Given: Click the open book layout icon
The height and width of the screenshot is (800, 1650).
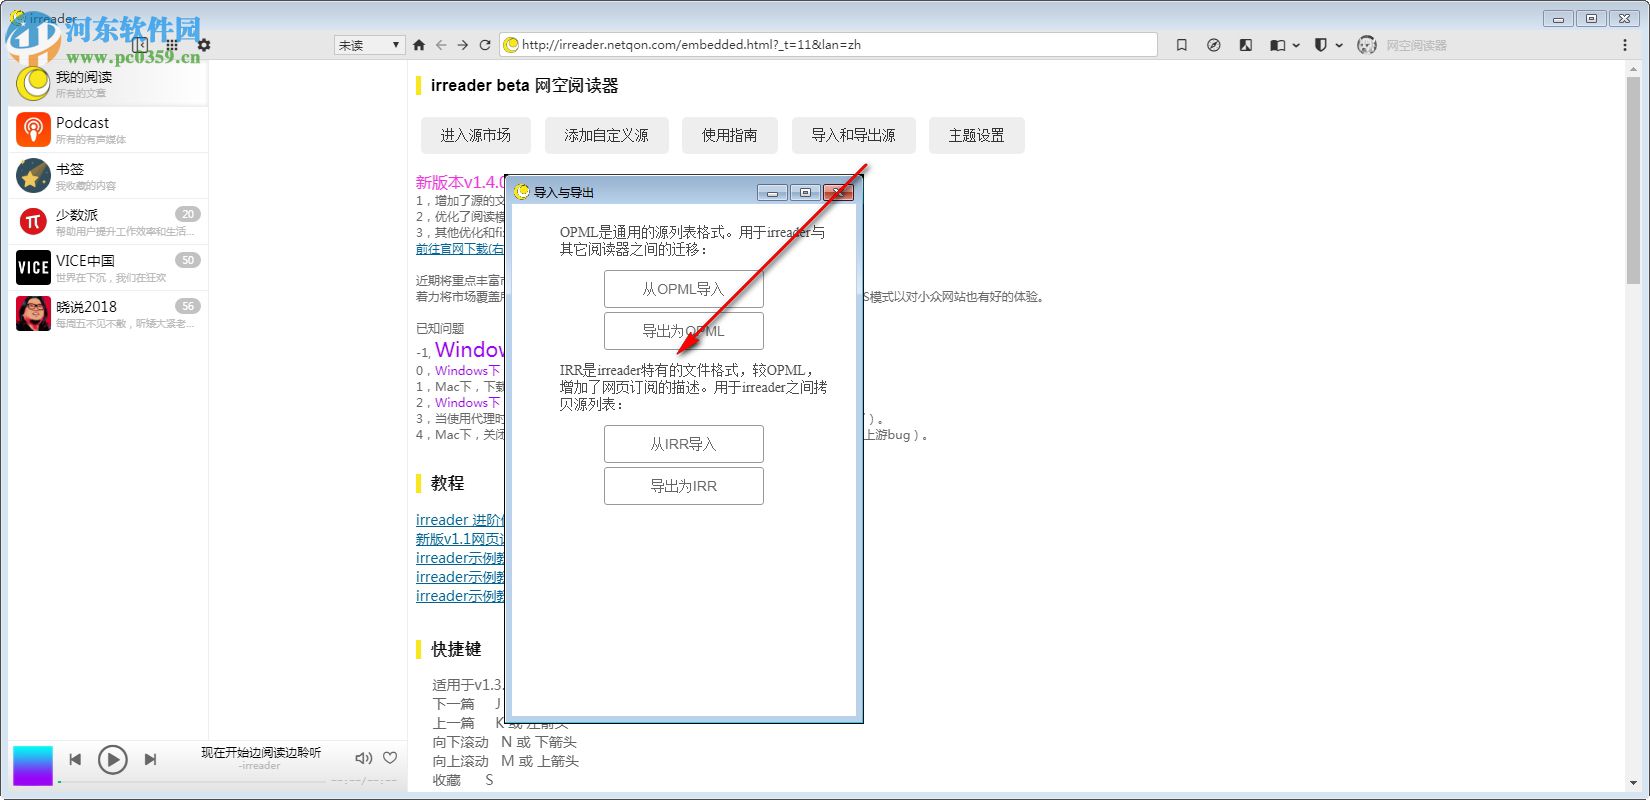Looking at the screenshot, I should pos(1277,45).
